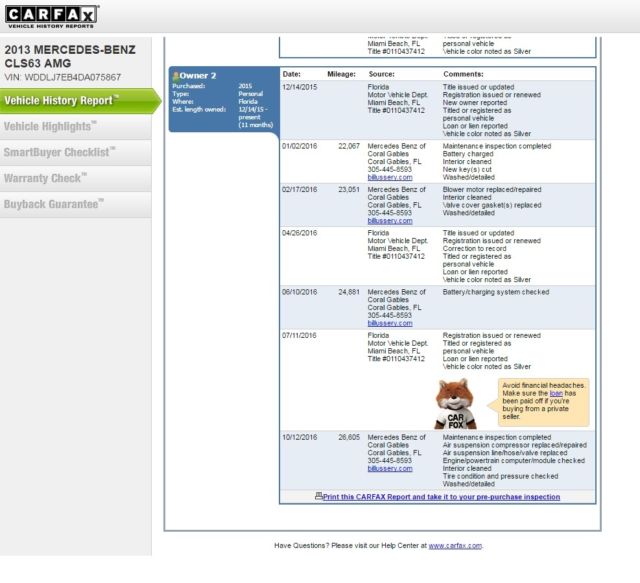Click the Owner 2 person icon

(175, 75)
